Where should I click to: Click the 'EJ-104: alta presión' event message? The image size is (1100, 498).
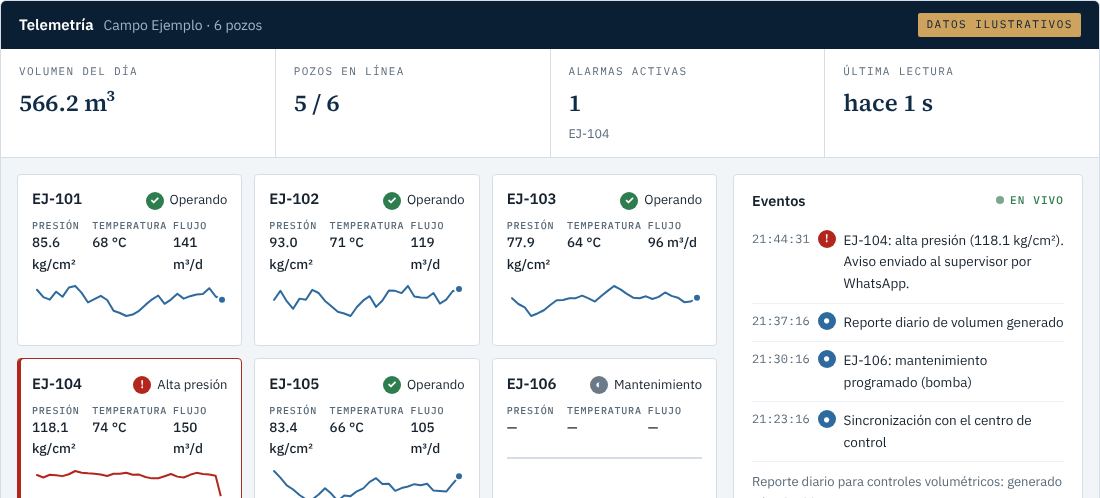pyautogui.click(x=953, y=262)
